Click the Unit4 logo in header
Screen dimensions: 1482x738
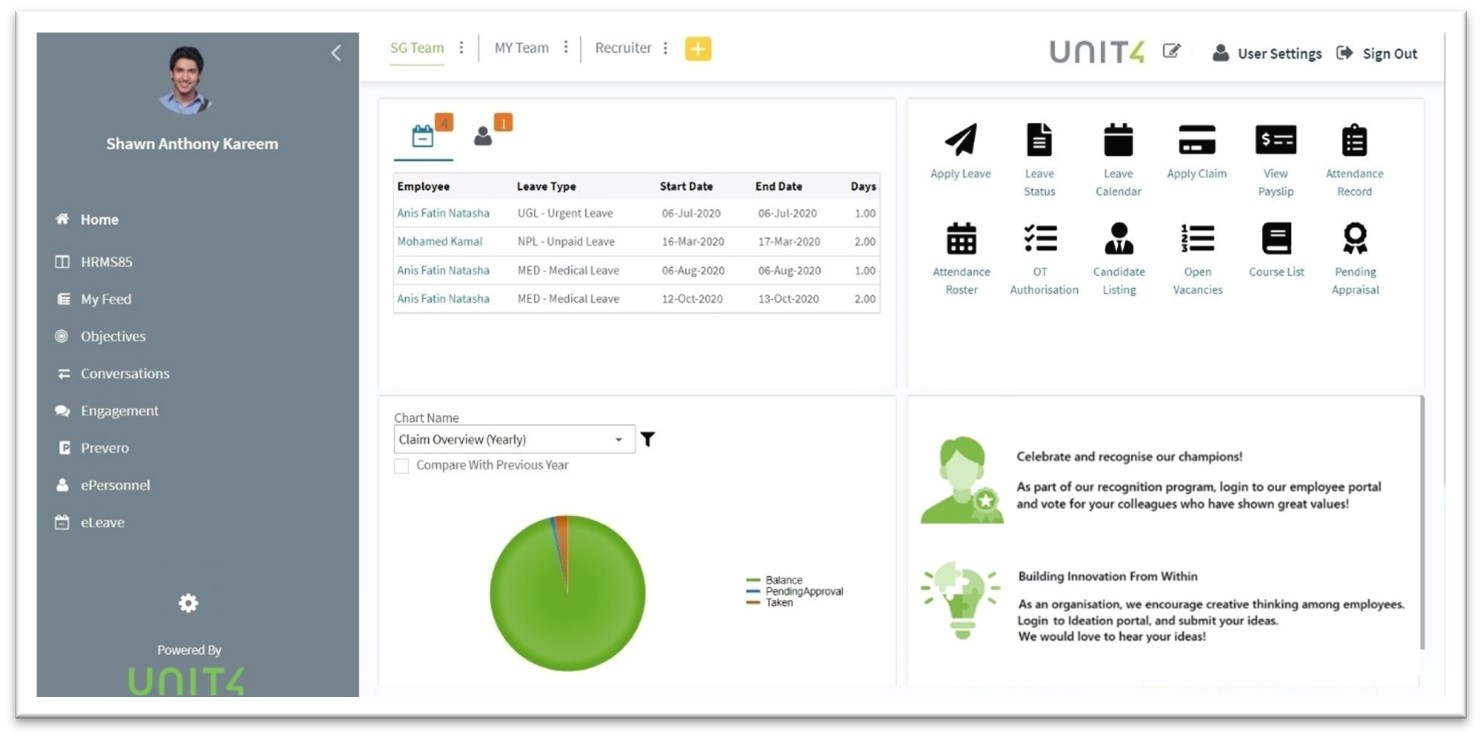tap(1097, 52)
